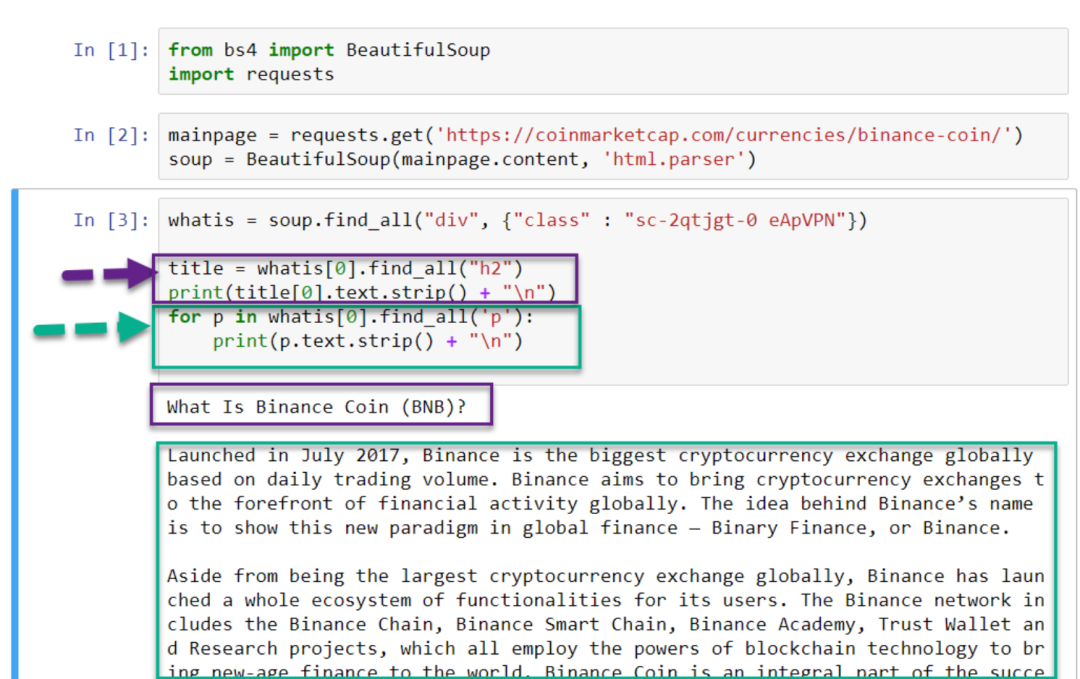
Task: Click the "sc-2qtjgt-0 eApVPN" class string
Action: (x=735, y=220)
